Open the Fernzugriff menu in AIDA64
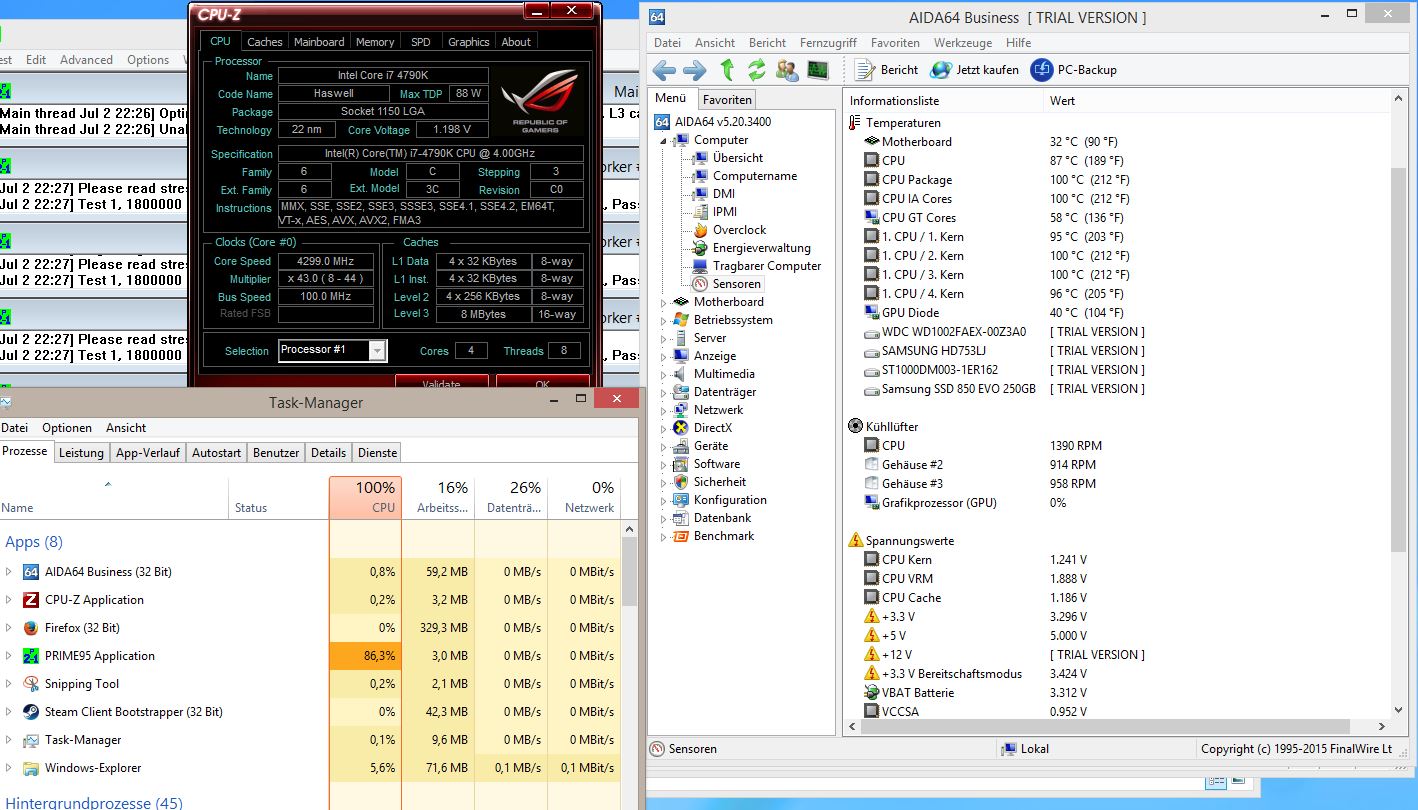 tap(828, 43)
